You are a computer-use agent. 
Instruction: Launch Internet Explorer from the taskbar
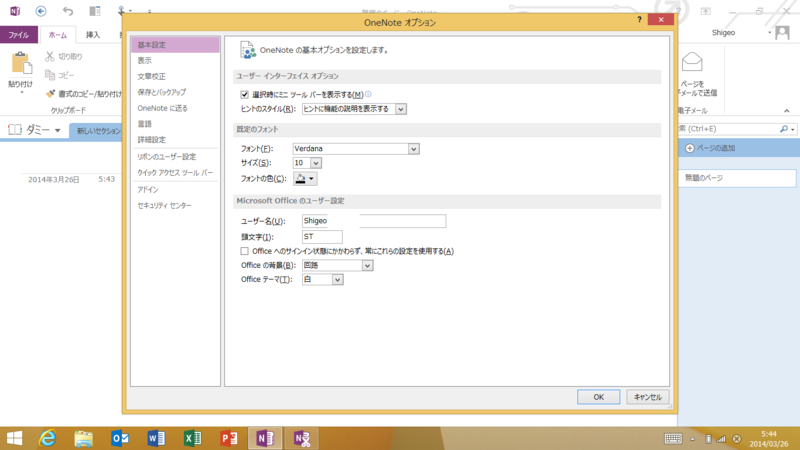point(47,438)
